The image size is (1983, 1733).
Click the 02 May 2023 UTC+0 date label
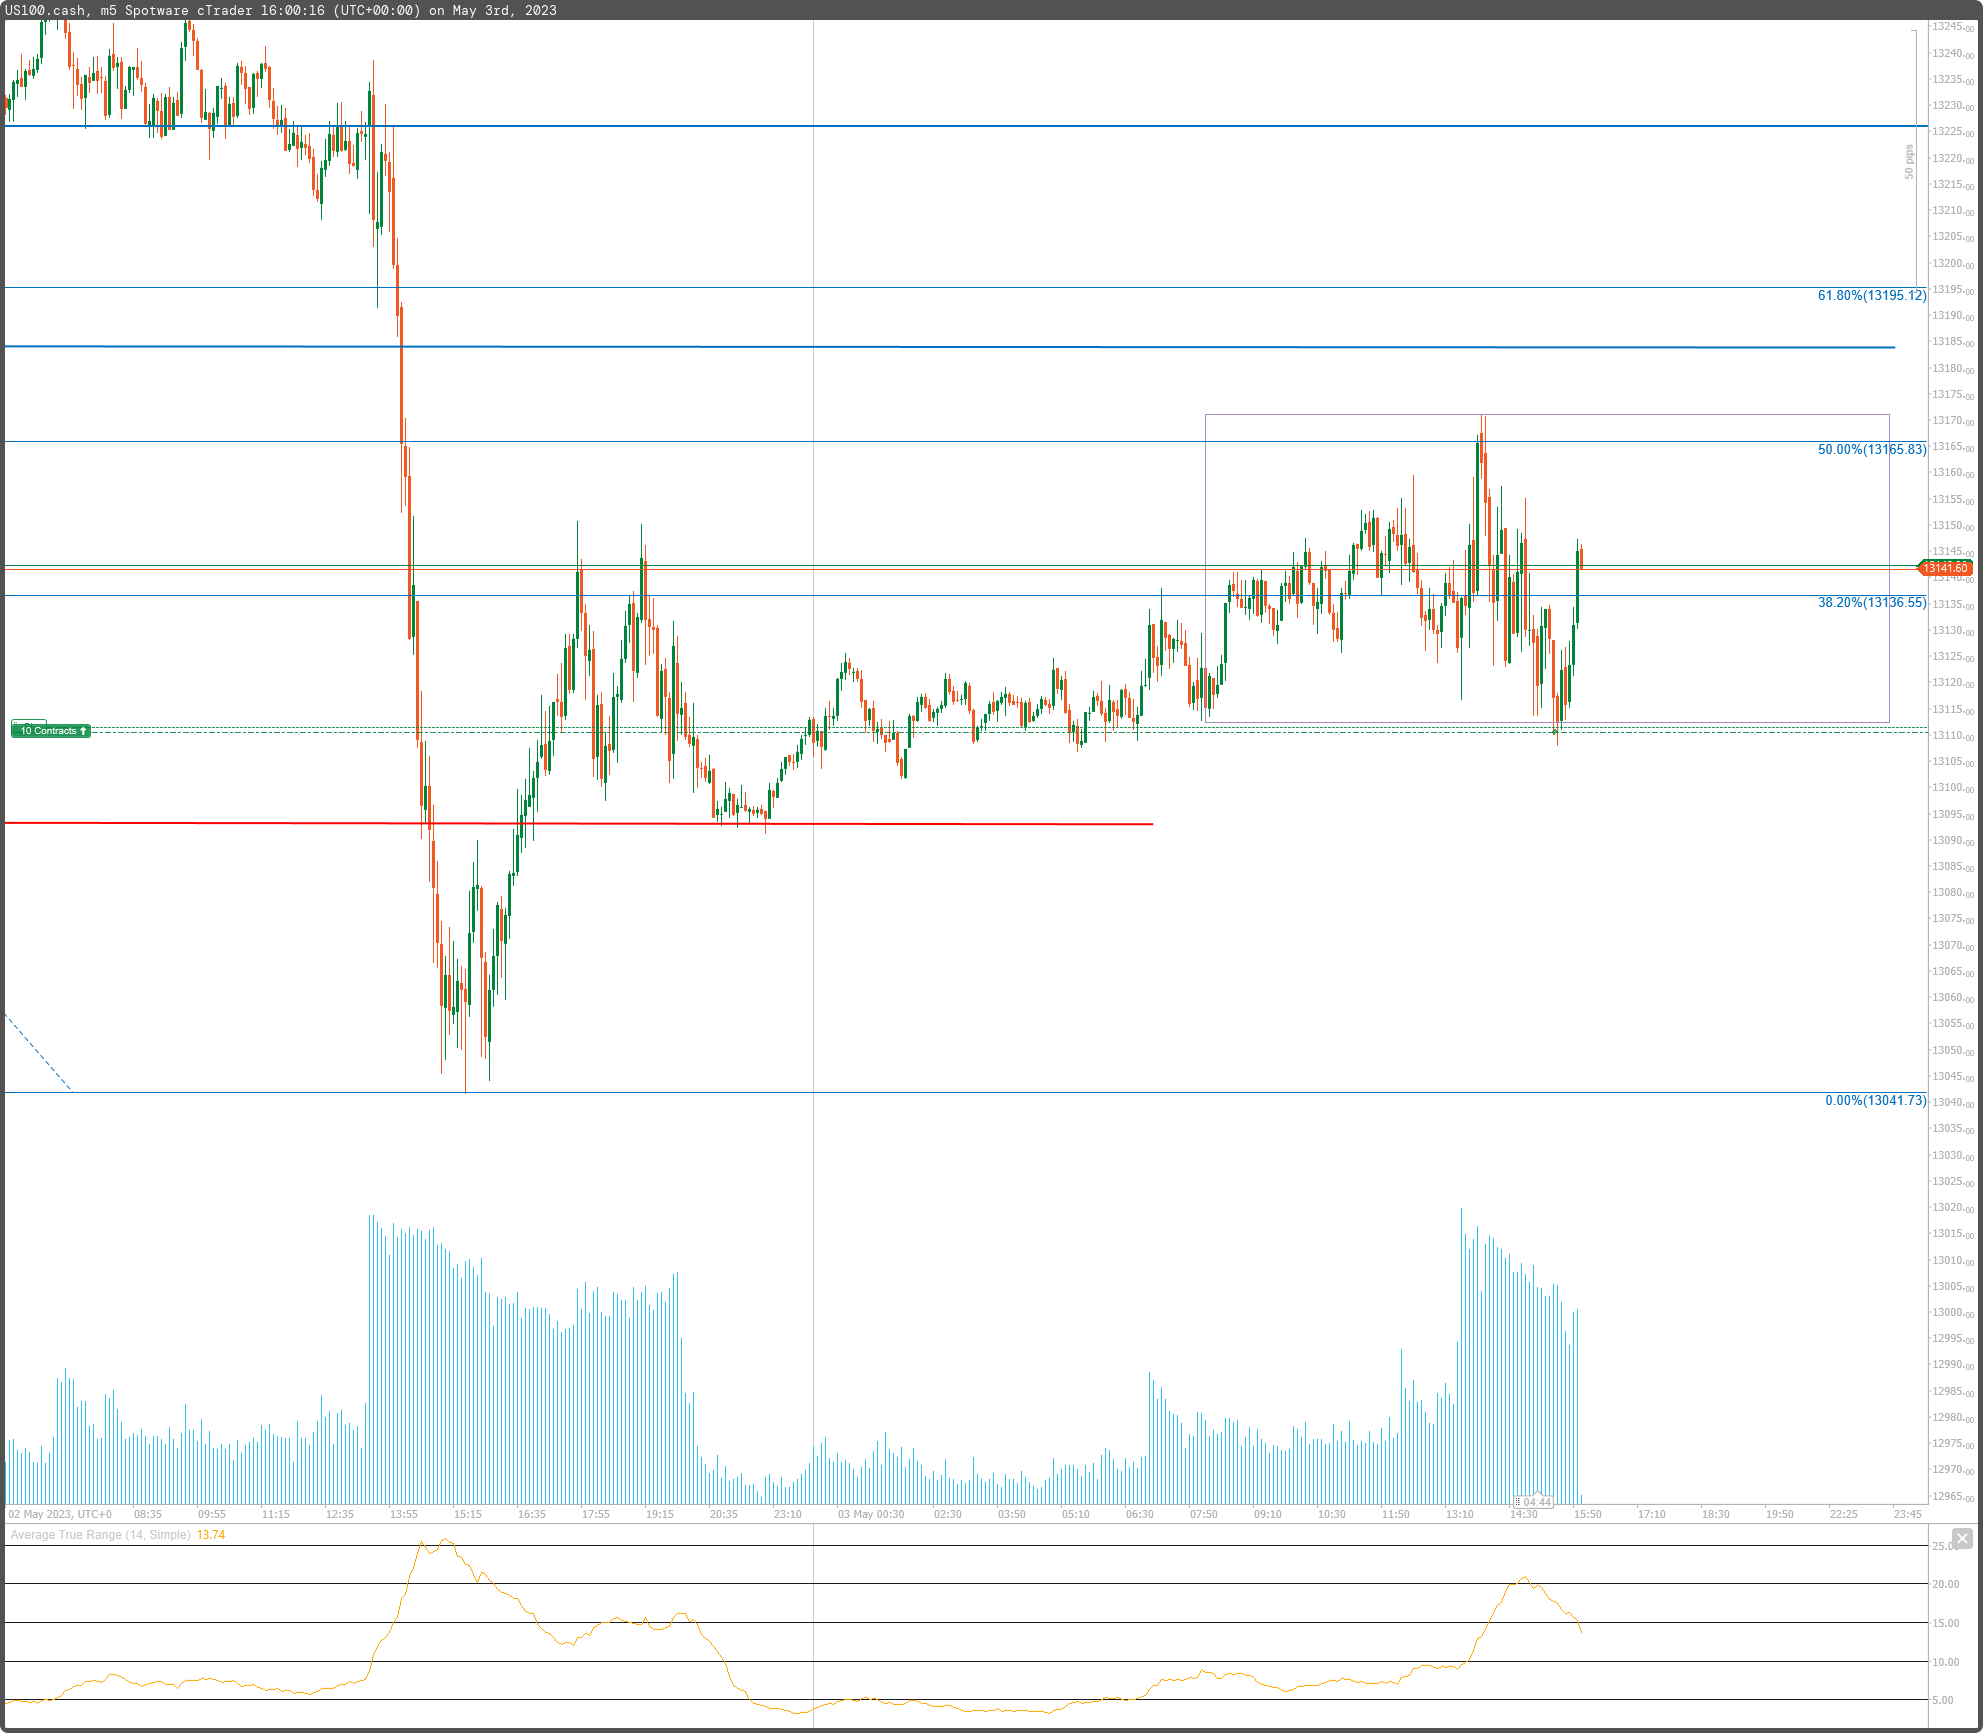click(x=58, y=1514)
